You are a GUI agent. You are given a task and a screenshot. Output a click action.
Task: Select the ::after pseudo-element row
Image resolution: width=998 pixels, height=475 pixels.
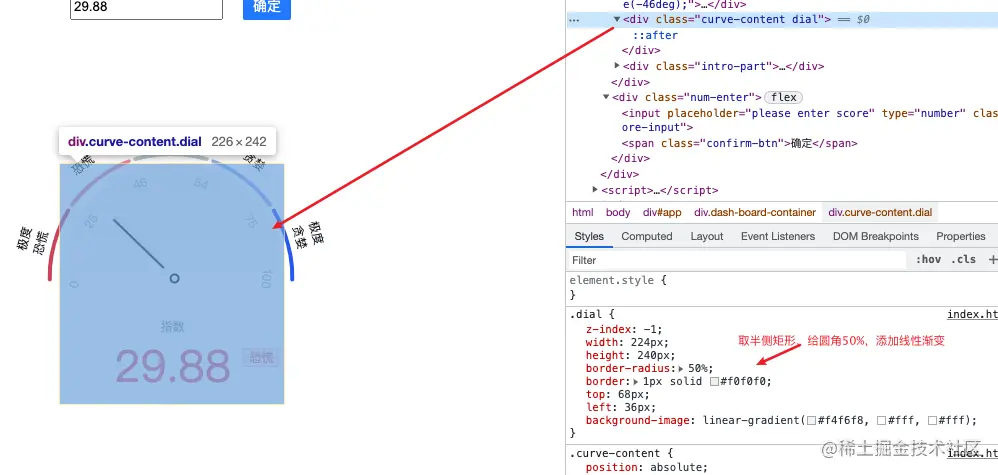click(x=655, y=35)
